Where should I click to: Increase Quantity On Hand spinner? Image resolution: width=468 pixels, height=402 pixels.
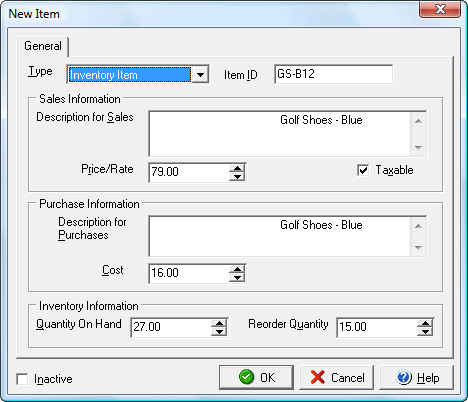pyautogui.click(x=219, y=323)
